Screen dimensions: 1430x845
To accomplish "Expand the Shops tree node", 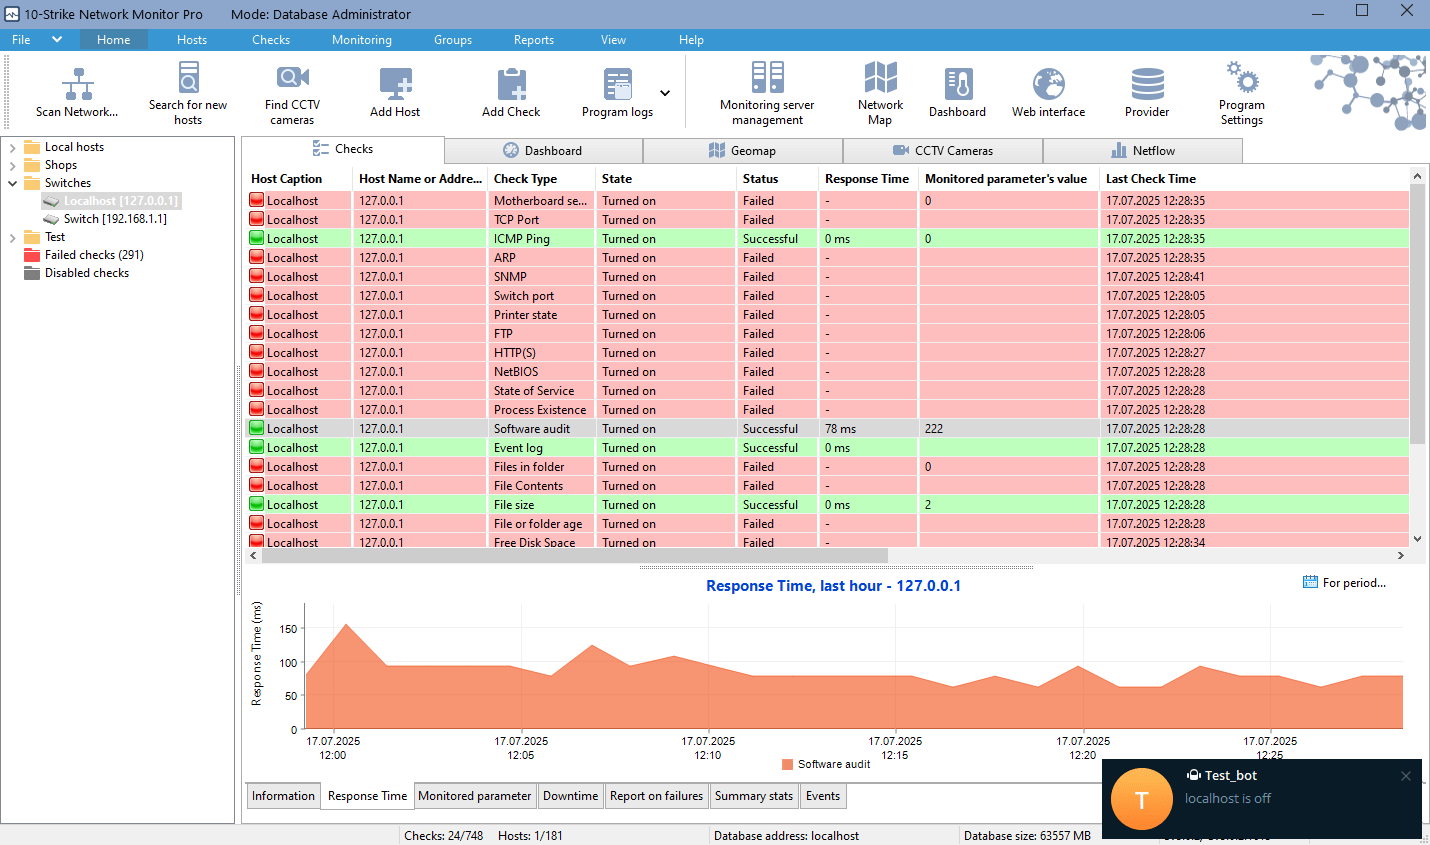I will [12, 165].
